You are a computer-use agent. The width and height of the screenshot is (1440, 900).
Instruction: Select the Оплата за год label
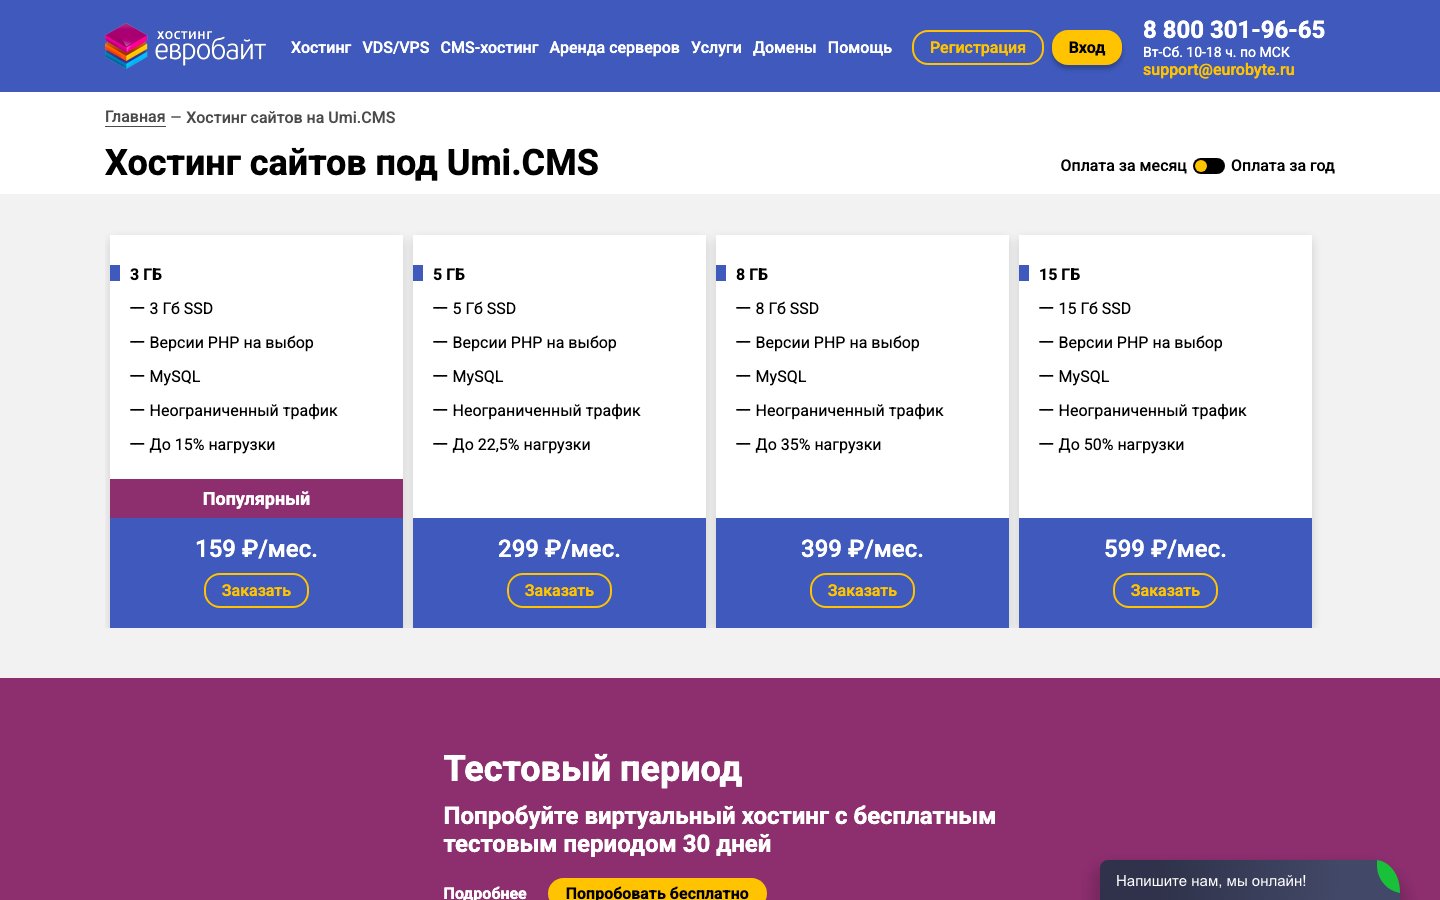pyautogui.click(x=1283, y=166)
